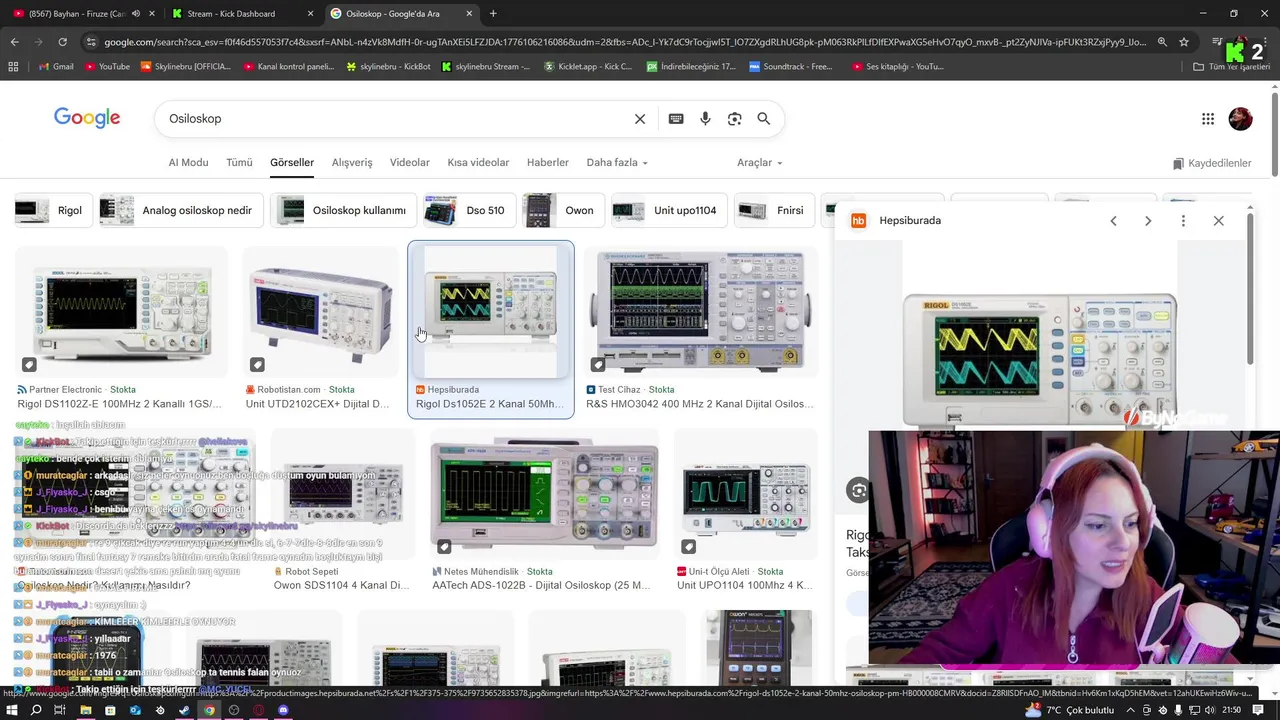
Task: Open the on-screen keyboard input tool
Action: [676, 119]
